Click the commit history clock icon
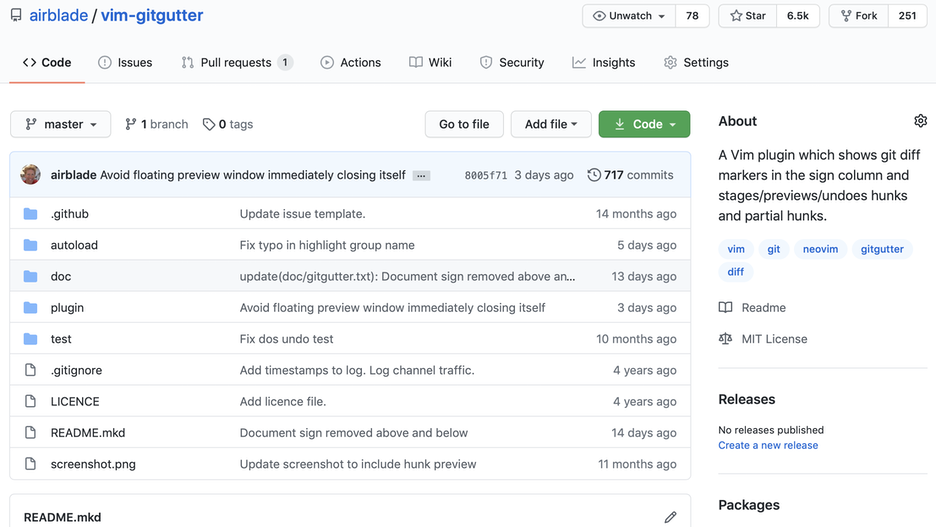936x527 pixels. pyautogui.click(x=594, y=175)
